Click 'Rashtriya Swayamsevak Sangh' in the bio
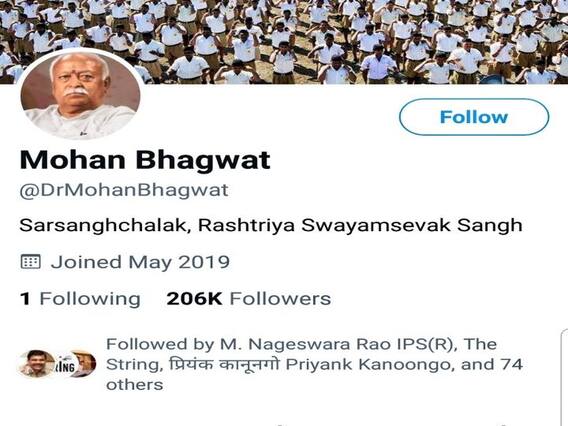Image resolution: width=568 pixels, height=426 pixels. pos(360,225)
